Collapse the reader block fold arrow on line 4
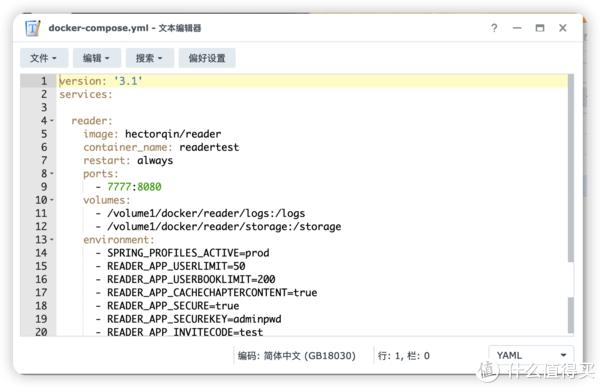The width and height of the screenshot is (600, 388). (x=52, y=121)
